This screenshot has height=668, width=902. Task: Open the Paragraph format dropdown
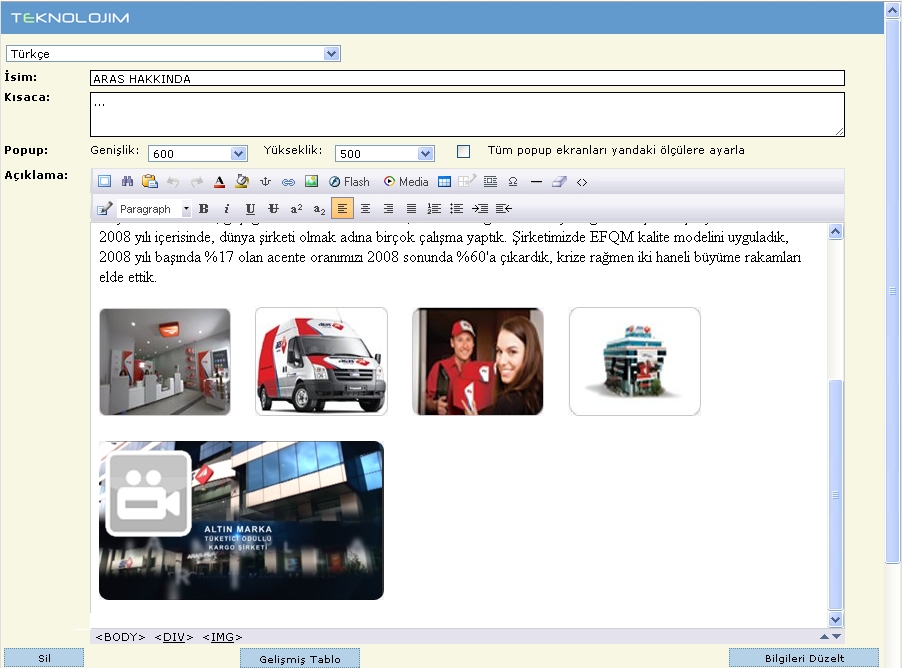(154, 209)
